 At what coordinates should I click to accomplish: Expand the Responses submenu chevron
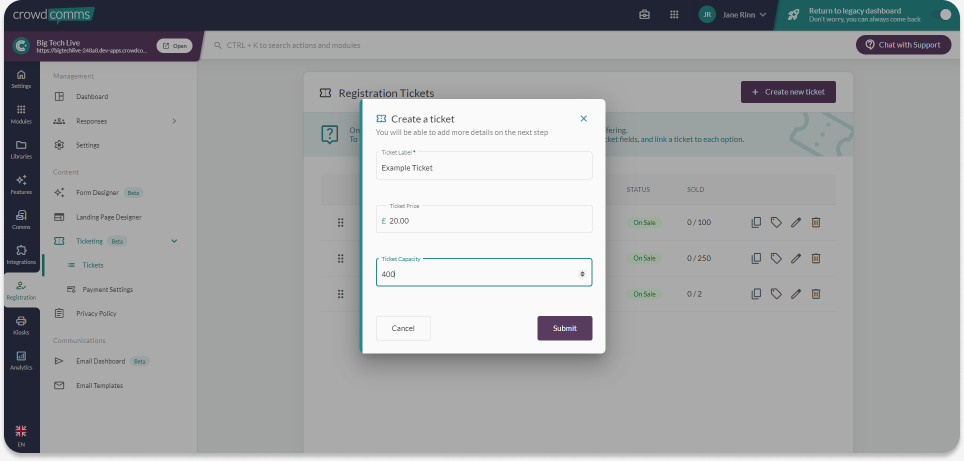coord(174,121)
